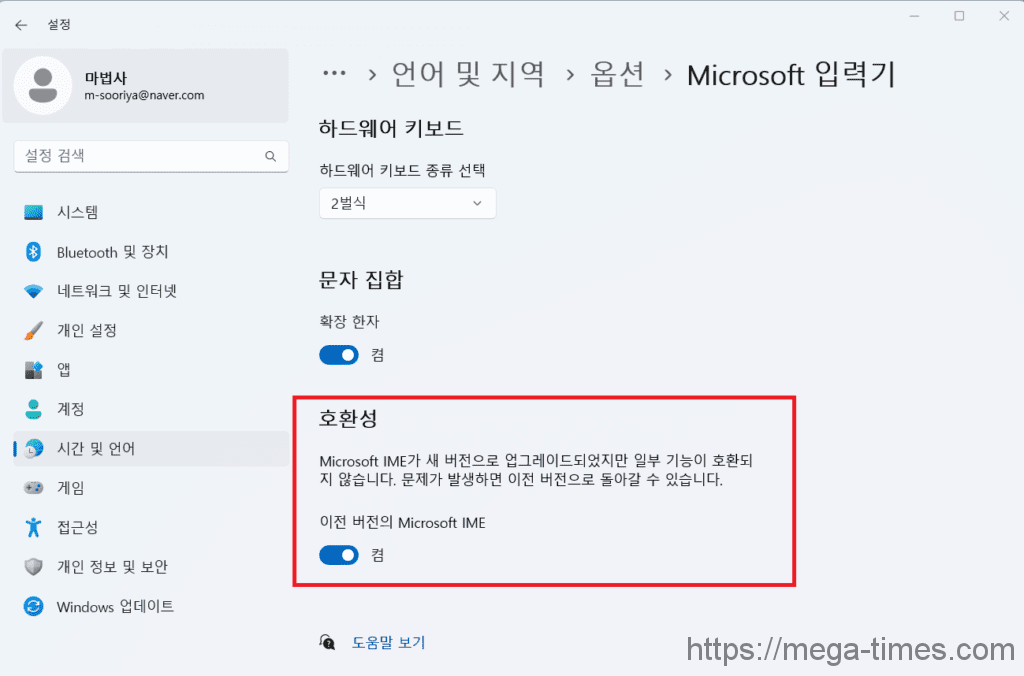This screenshot has height=676, width=1024.
Task: Click the search magnifier icon
Action: (x=270, y=156)
